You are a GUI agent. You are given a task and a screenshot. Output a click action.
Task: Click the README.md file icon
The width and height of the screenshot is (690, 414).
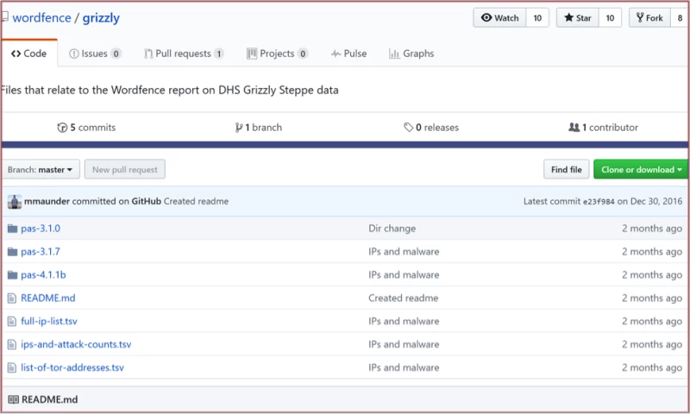pos(12,298)
